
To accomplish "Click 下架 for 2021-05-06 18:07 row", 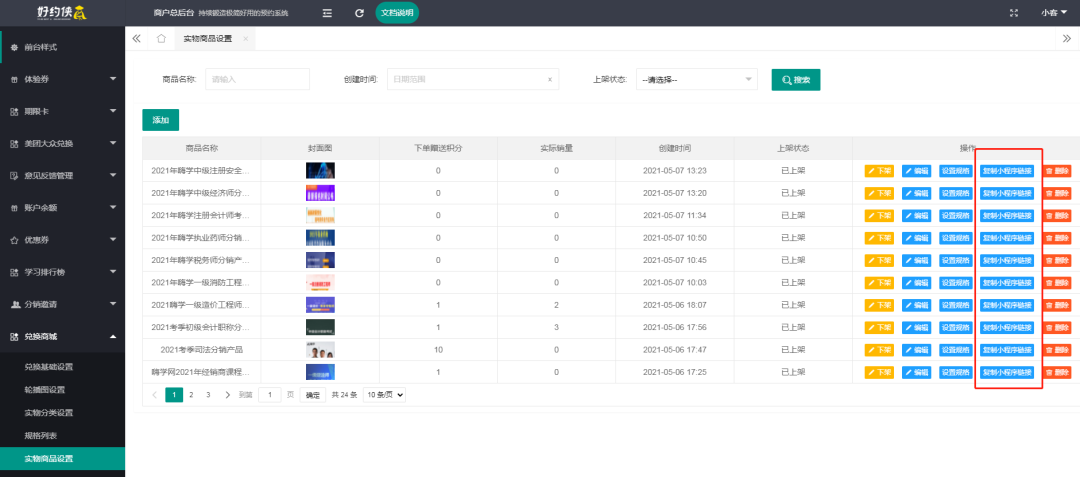I will click(x=879, y=305).
